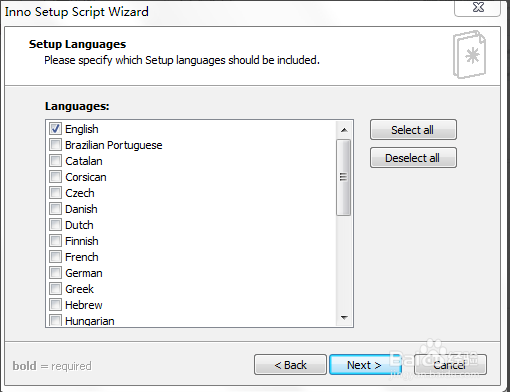Go back with the Back button
This screenshot has width=510, height=392.
click(x=290, y=365)
